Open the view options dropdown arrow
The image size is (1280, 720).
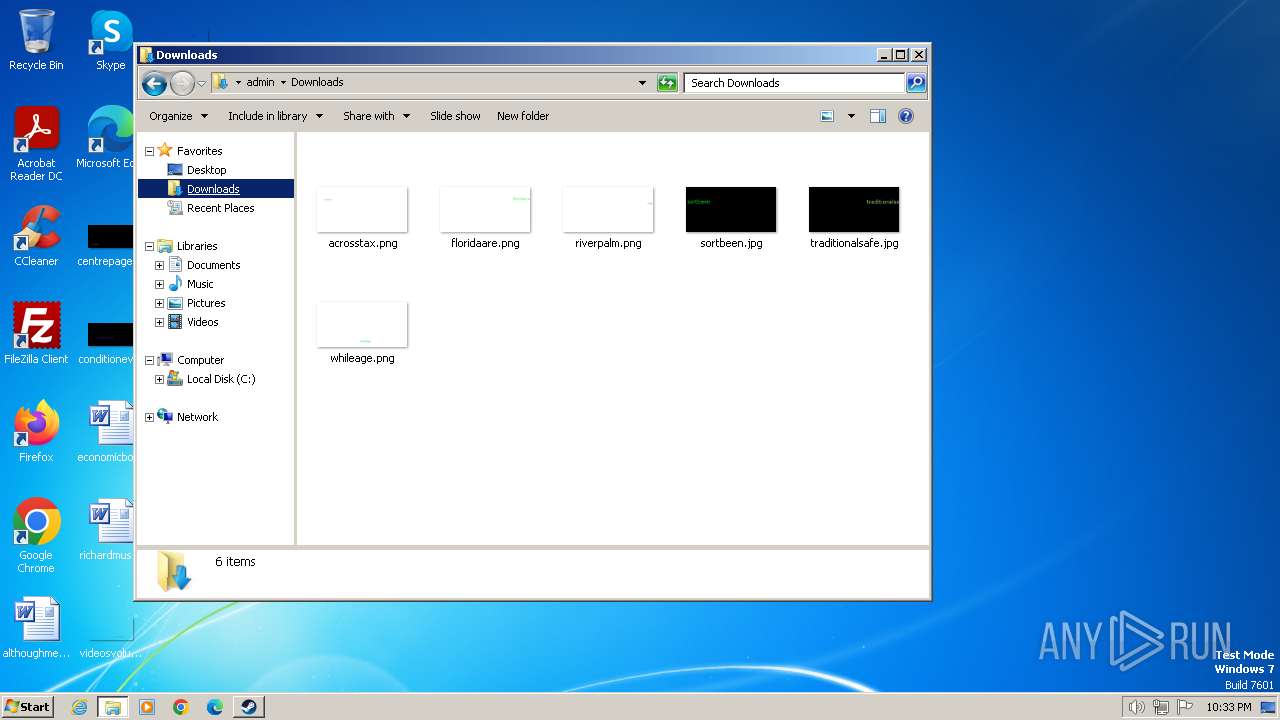coord(851,116)
